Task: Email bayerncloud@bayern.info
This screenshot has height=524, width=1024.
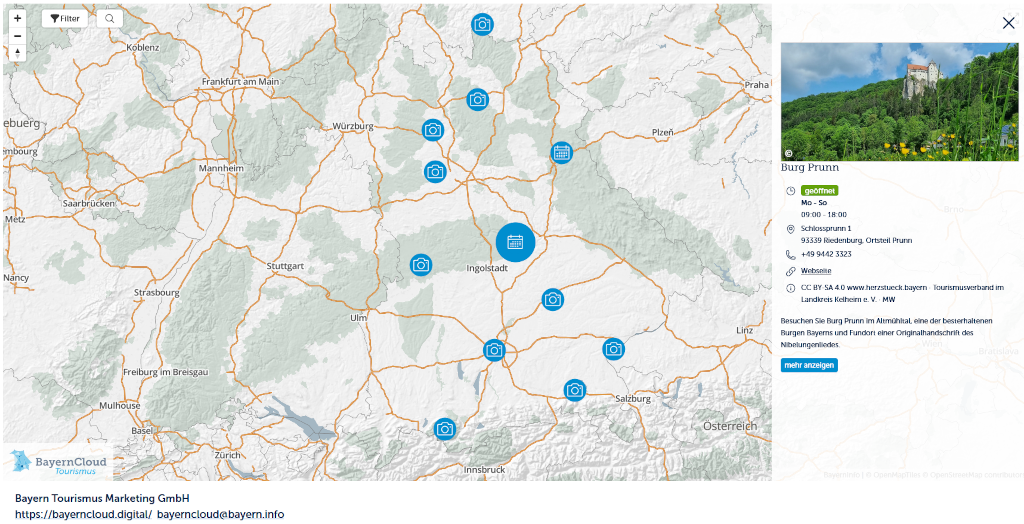Action: point(220,514)
